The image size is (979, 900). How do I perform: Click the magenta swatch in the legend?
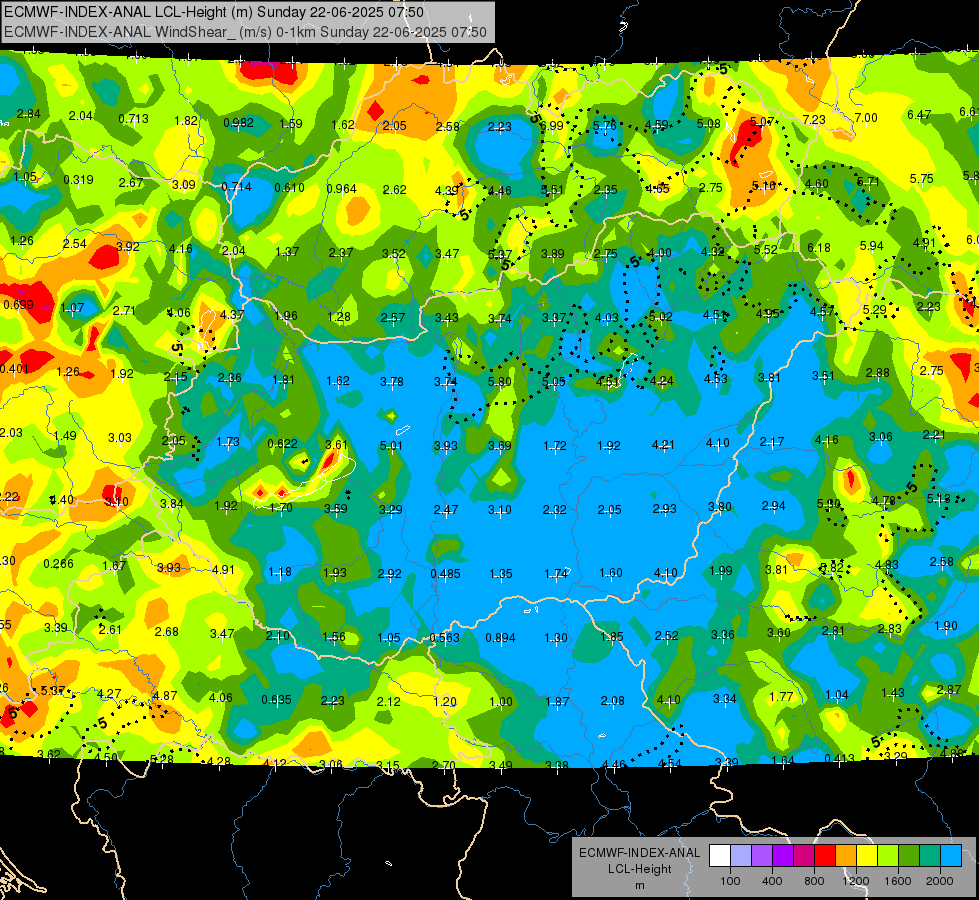[x=804, y=855]
